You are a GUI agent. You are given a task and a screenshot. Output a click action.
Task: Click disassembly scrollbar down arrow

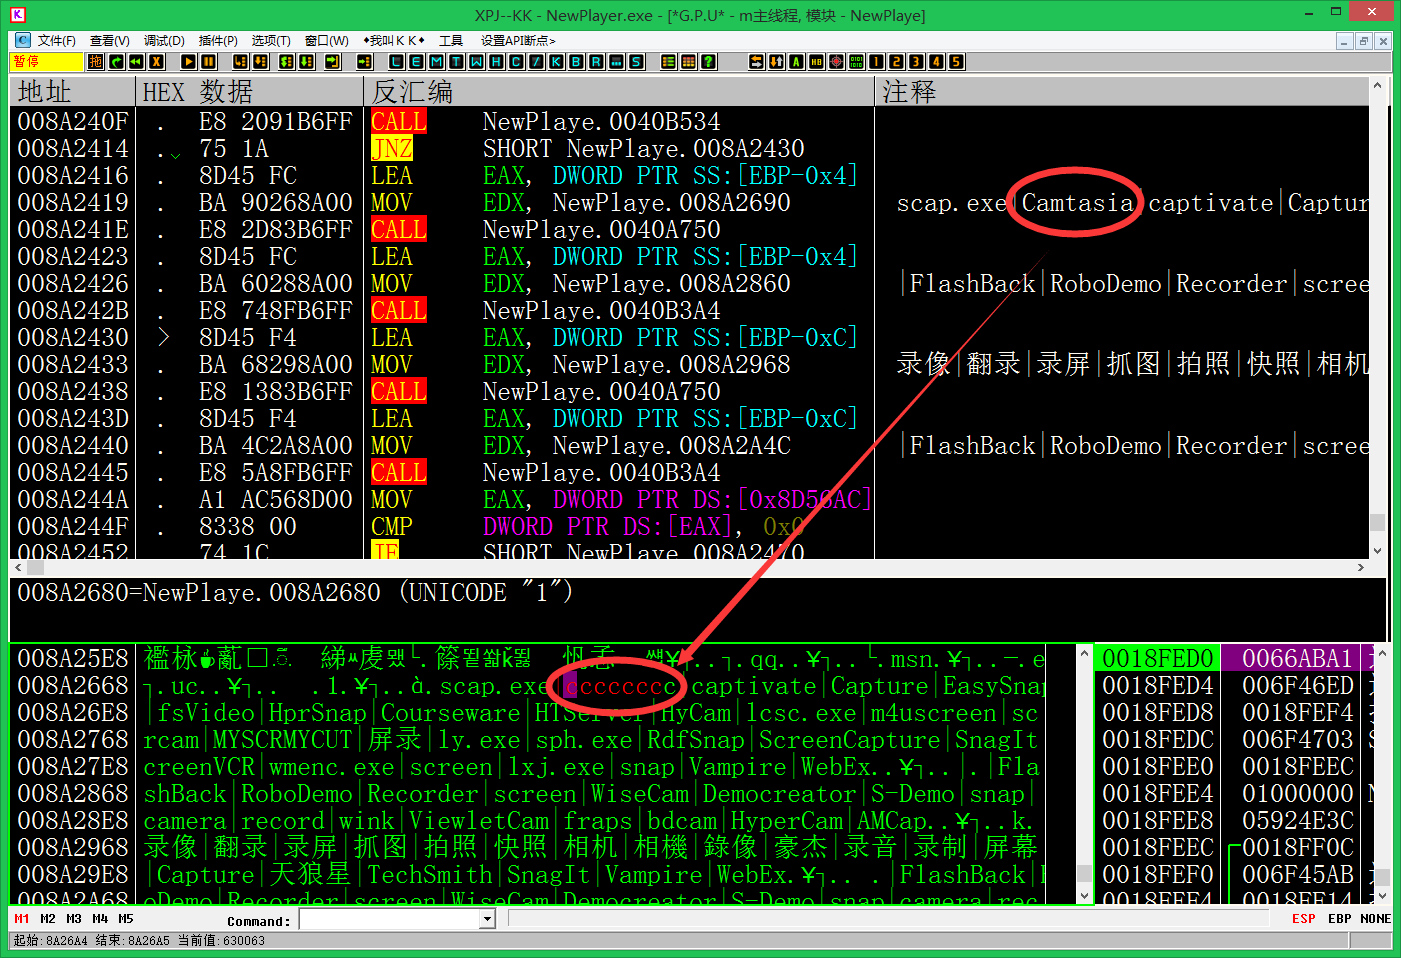[1377, 550]
